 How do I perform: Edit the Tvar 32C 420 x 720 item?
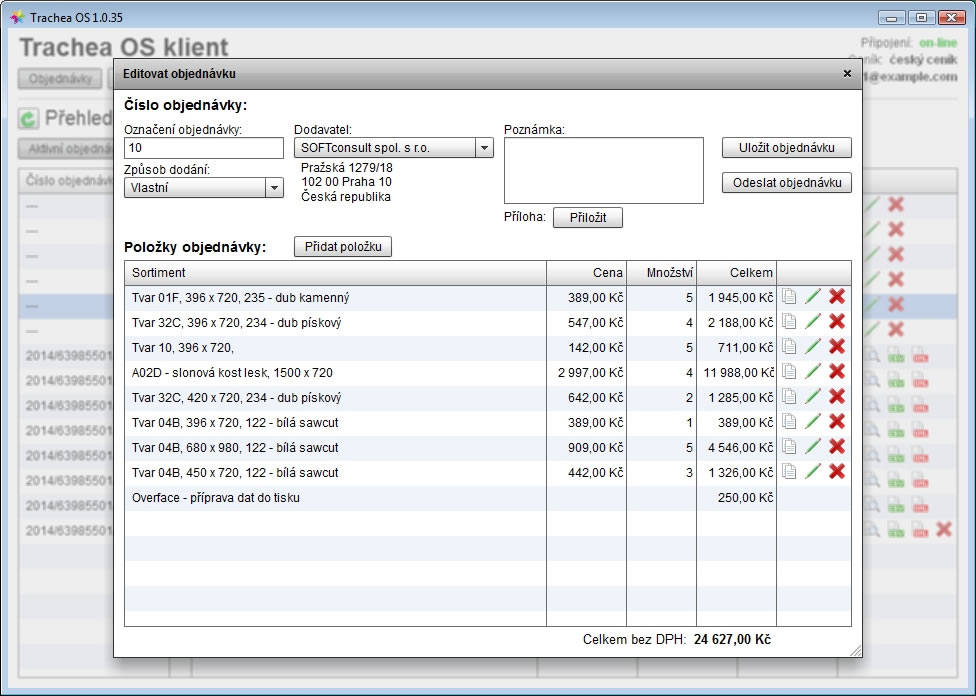(813, 397)
